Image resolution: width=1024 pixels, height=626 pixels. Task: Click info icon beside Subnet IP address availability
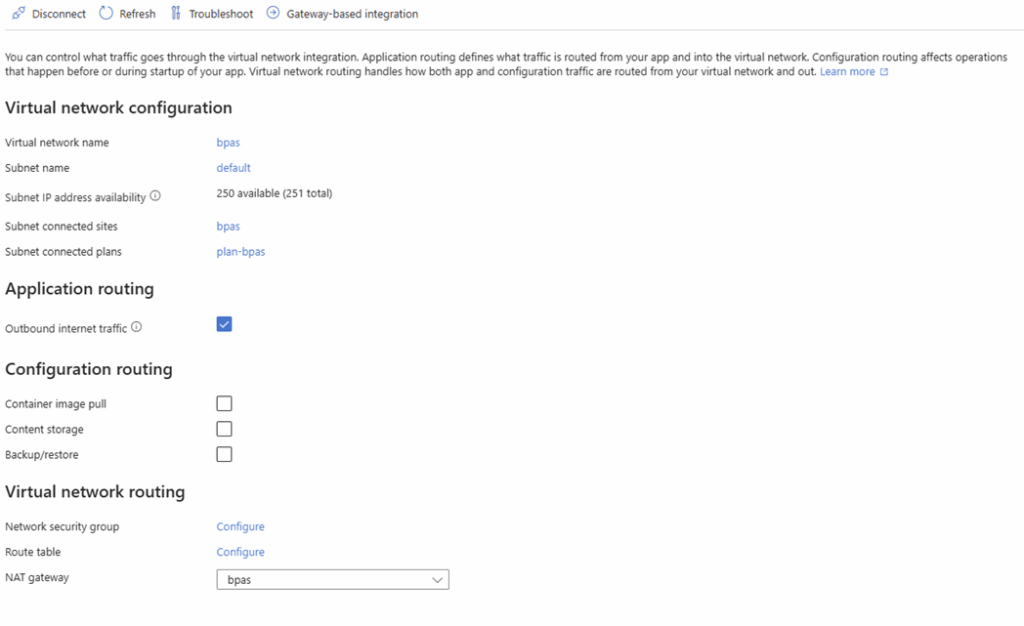point(155,196)
